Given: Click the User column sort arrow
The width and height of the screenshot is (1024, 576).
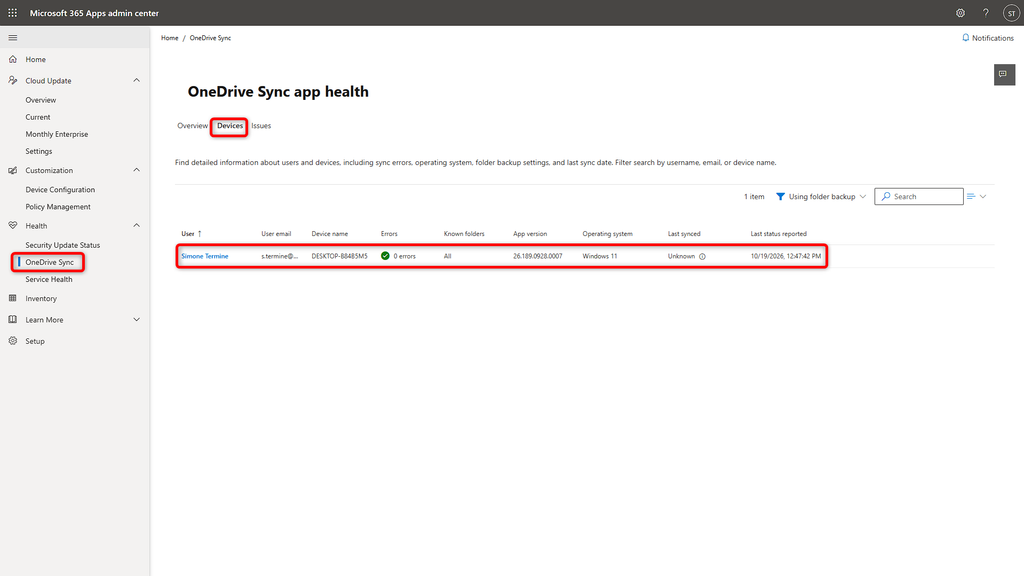Looking at the screenshot, I should point(200,234).
